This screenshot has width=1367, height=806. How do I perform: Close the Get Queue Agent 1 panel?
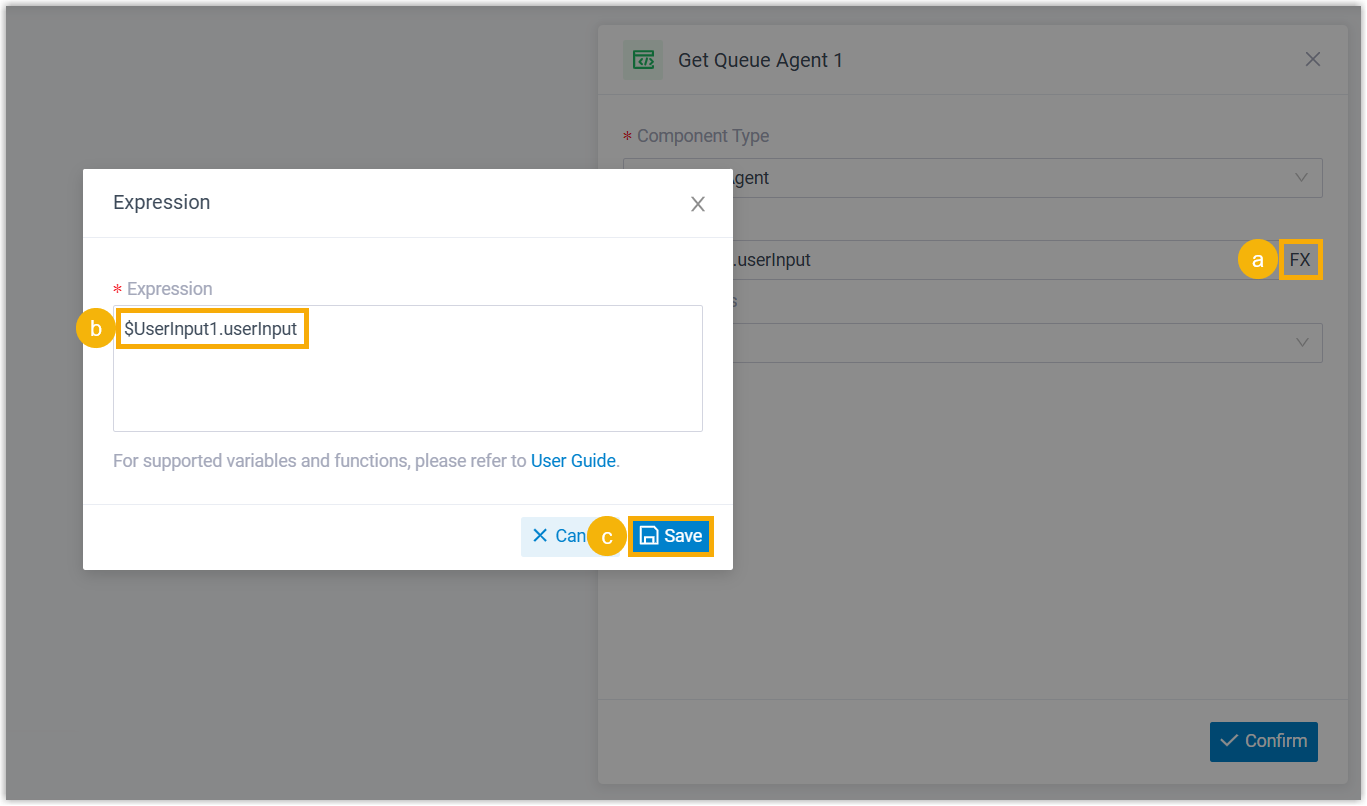click(1312, 59)
